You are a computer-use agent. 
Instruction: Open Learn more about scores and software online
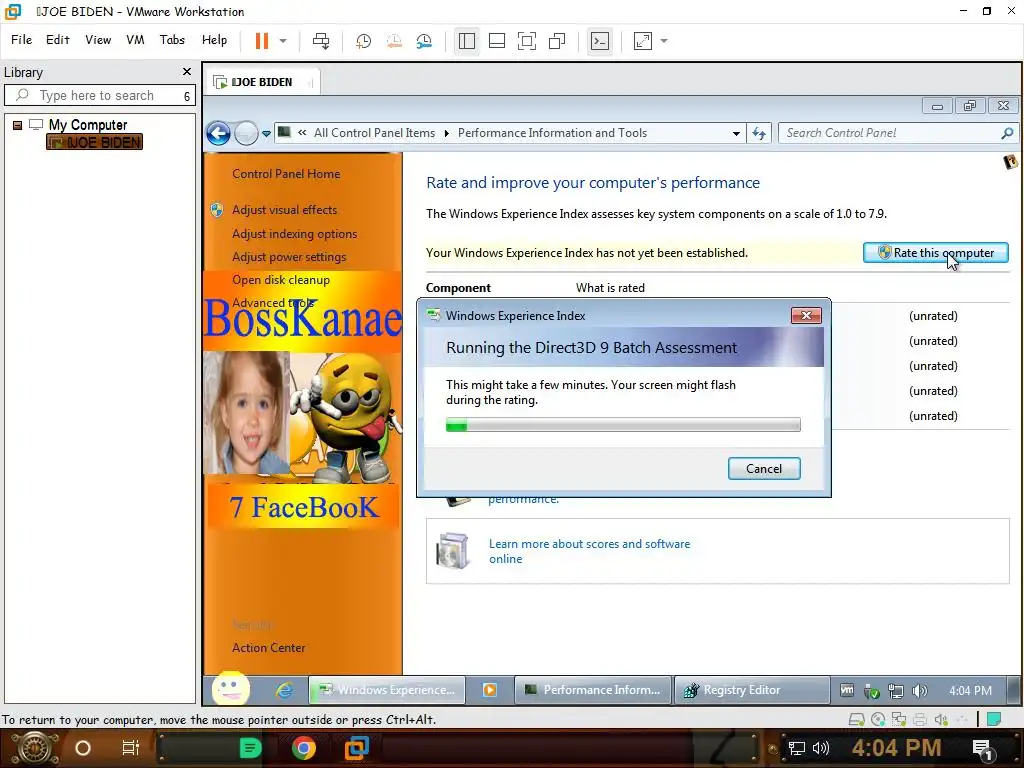(590, 551)
